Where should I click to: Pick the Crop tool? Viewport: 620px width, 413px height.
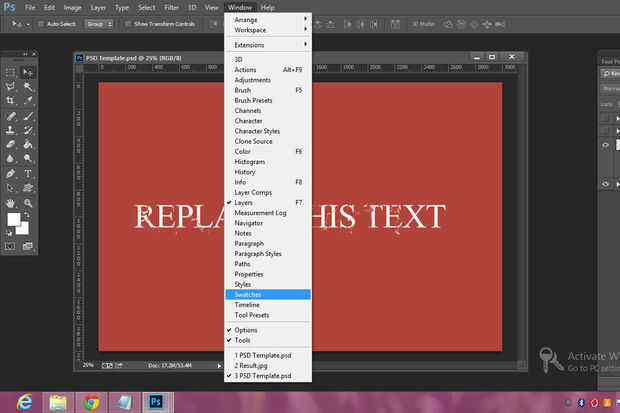(x=10, y=101)
